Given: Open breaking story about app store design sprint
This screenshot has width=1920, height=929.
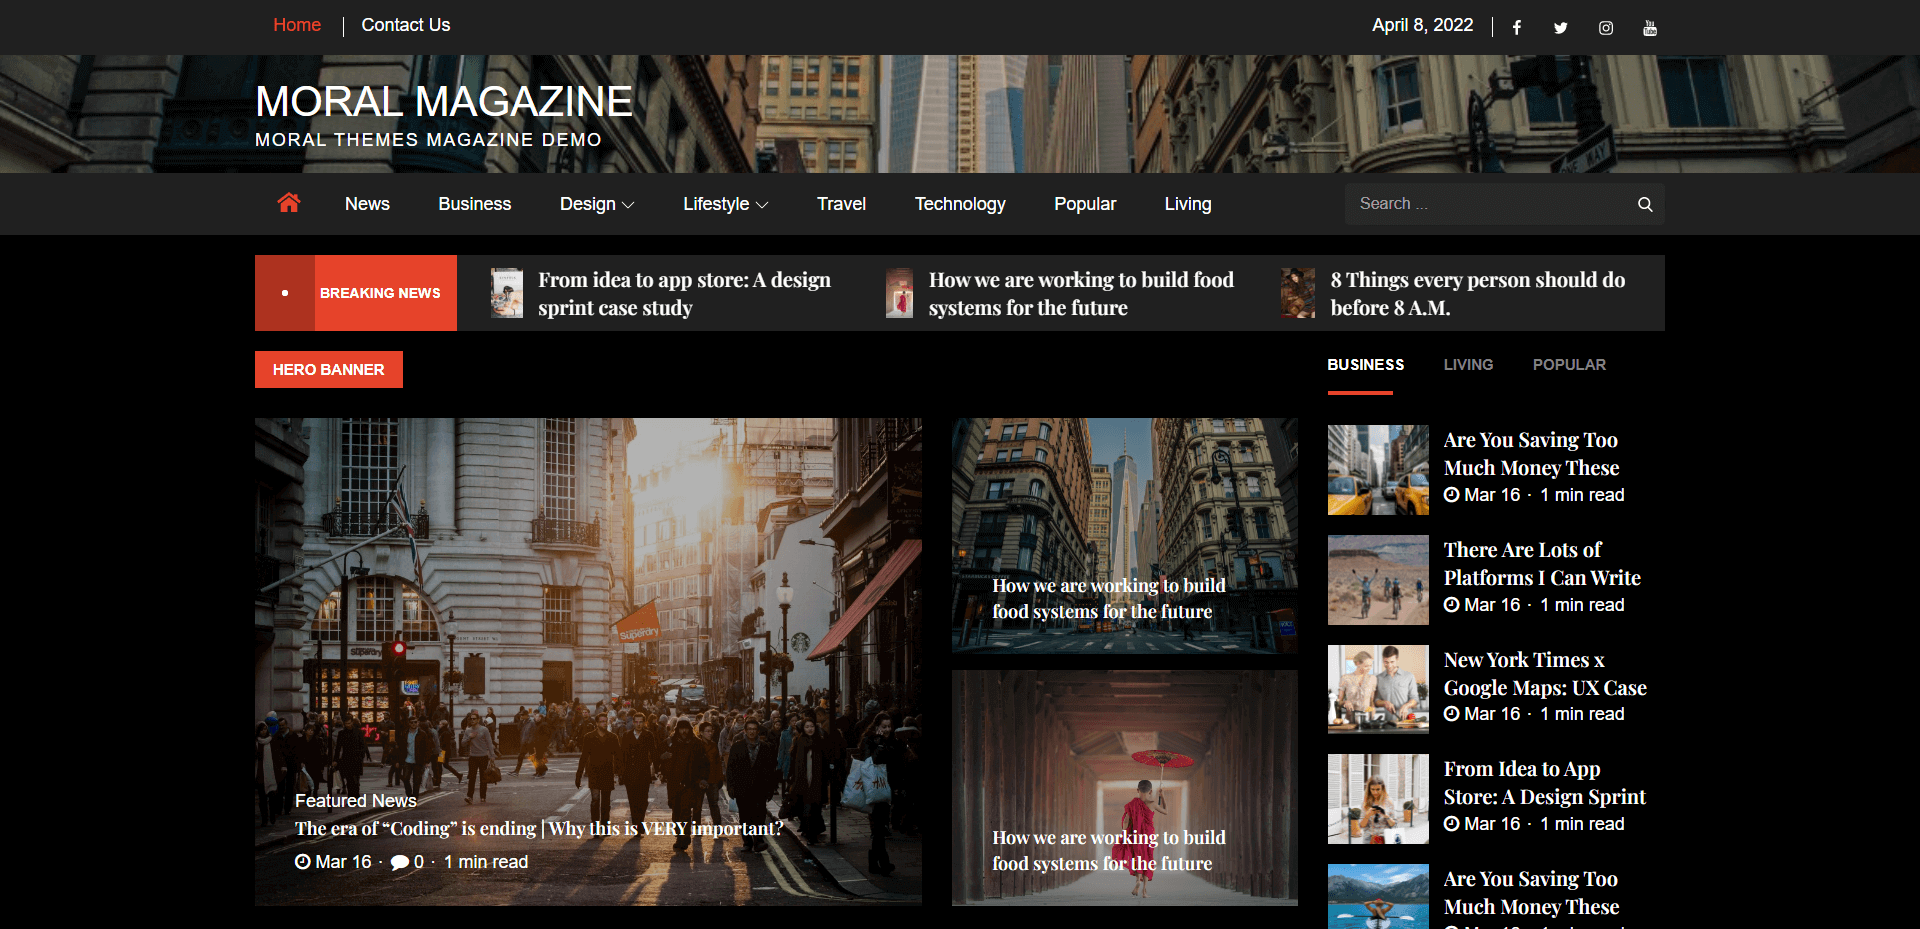Looking at the screenshot, I should pos(685,294).
